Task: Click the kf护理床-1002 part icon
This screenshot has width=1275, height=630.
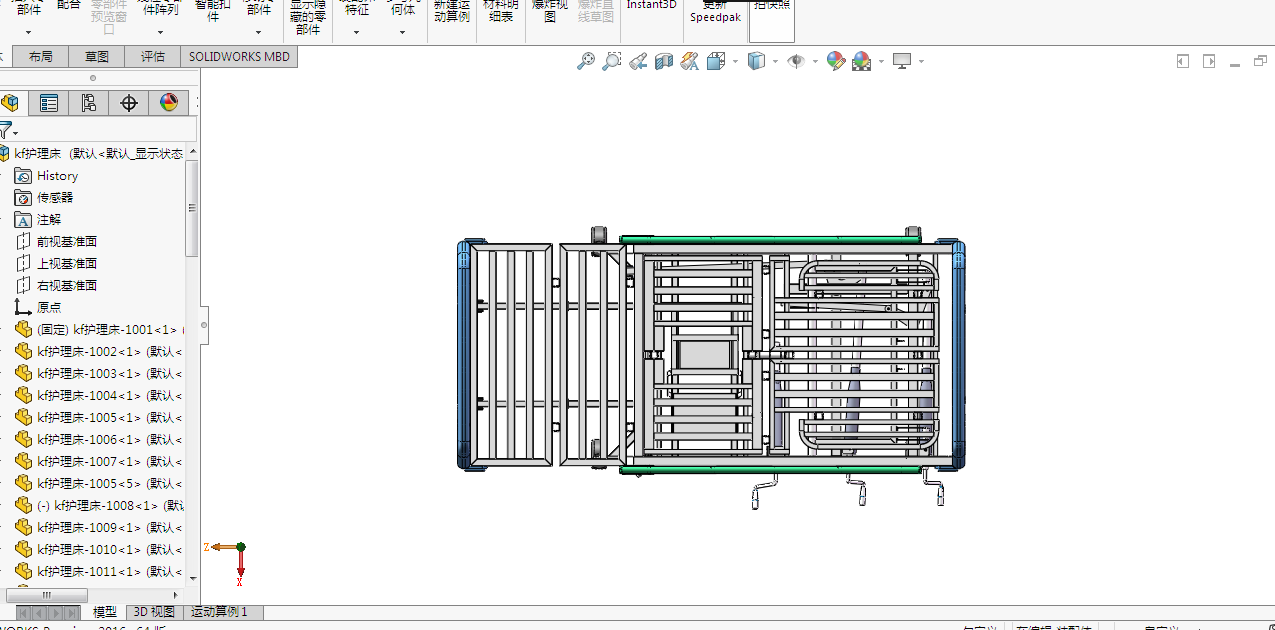Action: 24,352
